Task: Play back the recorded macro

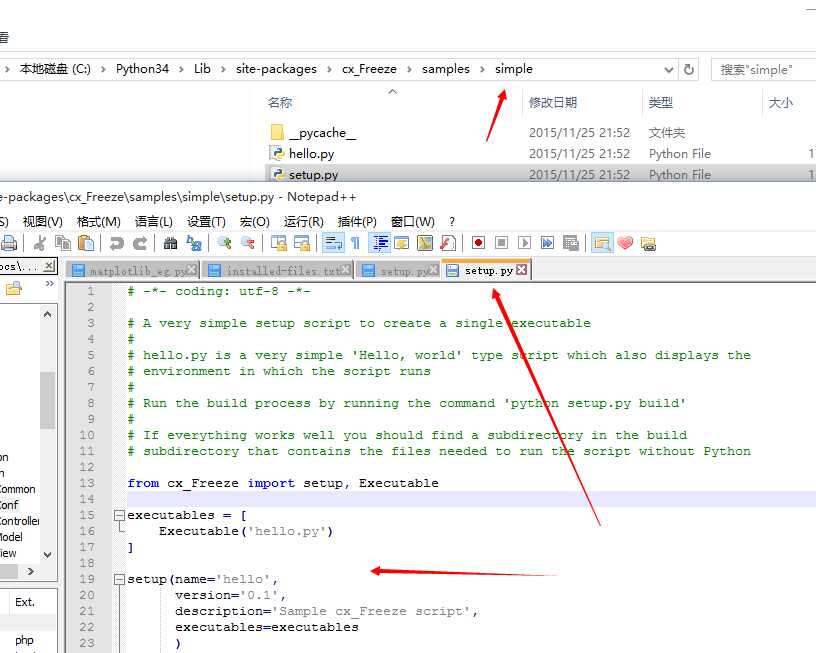Action: tap(524, 243)
